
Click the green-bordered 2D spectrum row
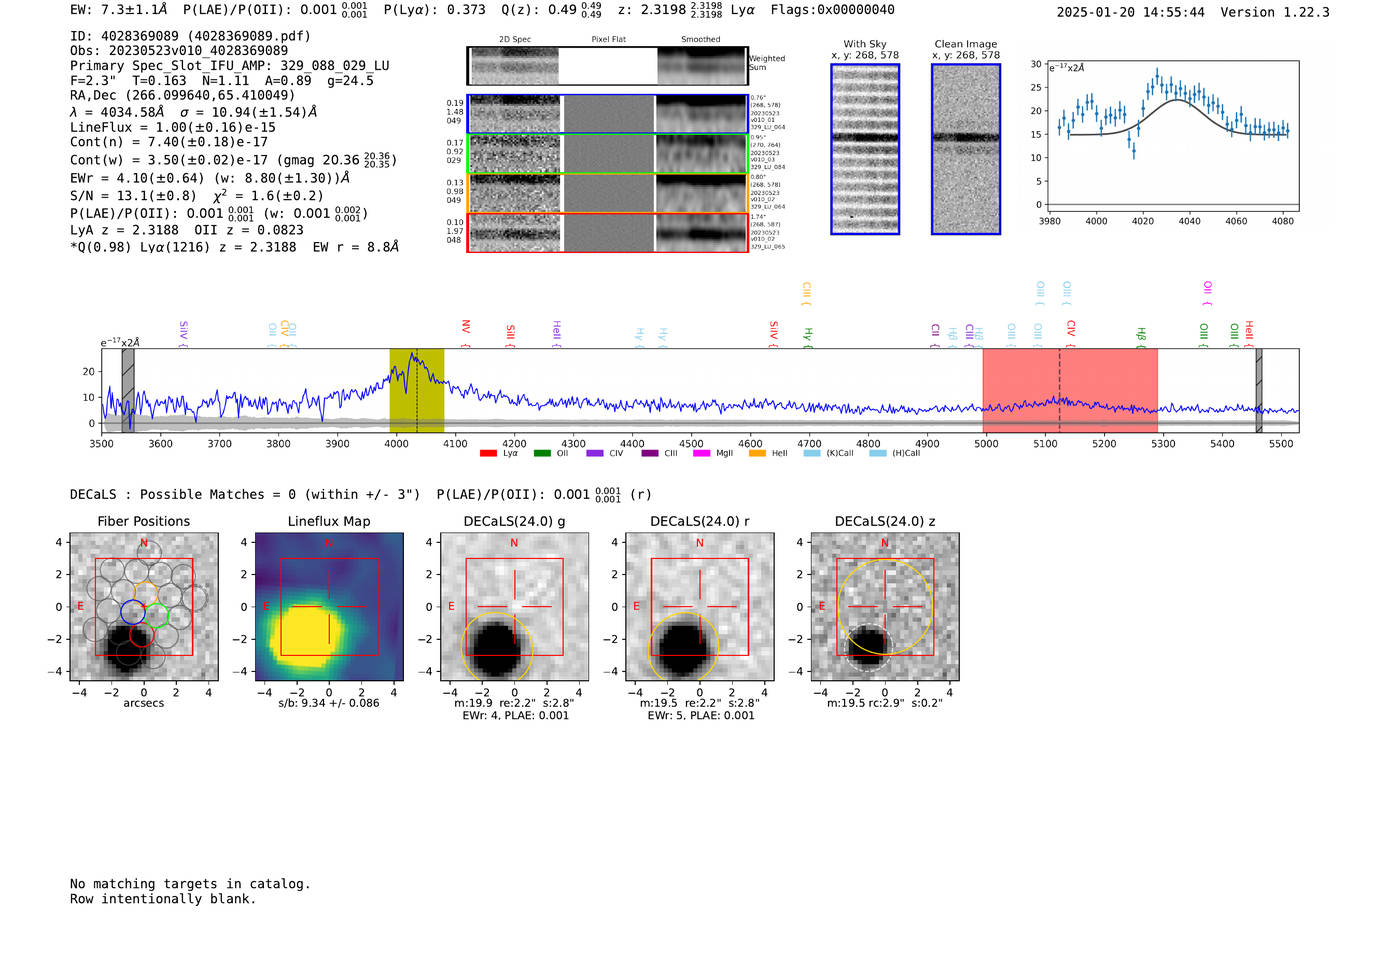(608, 154)
